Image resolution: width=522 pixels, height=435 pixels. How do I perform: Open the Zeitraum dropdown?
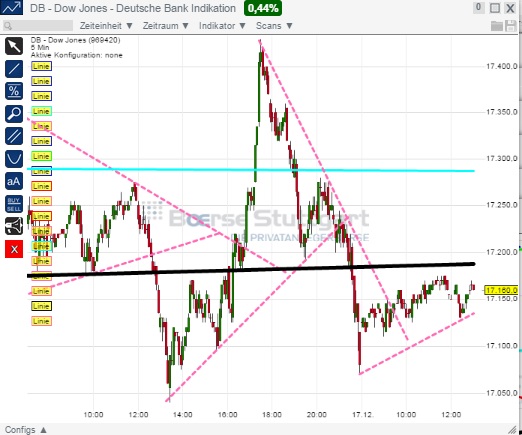click(166, 26)
